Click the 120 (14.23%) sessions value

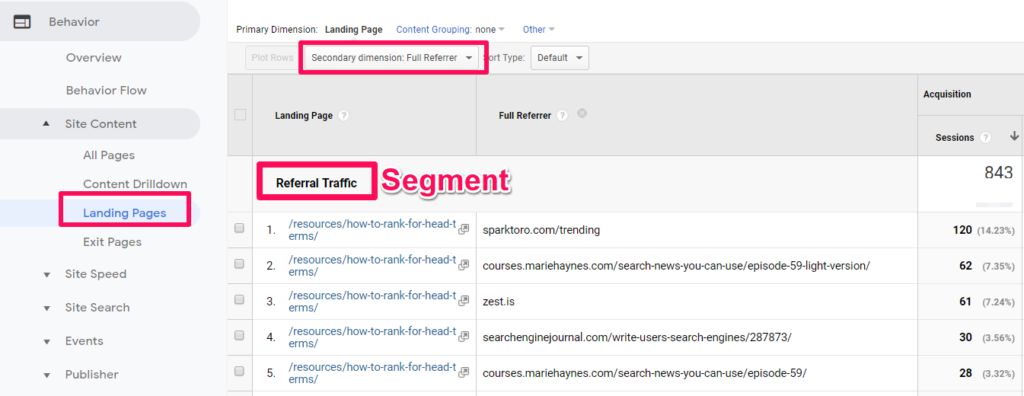pos(984,230)
